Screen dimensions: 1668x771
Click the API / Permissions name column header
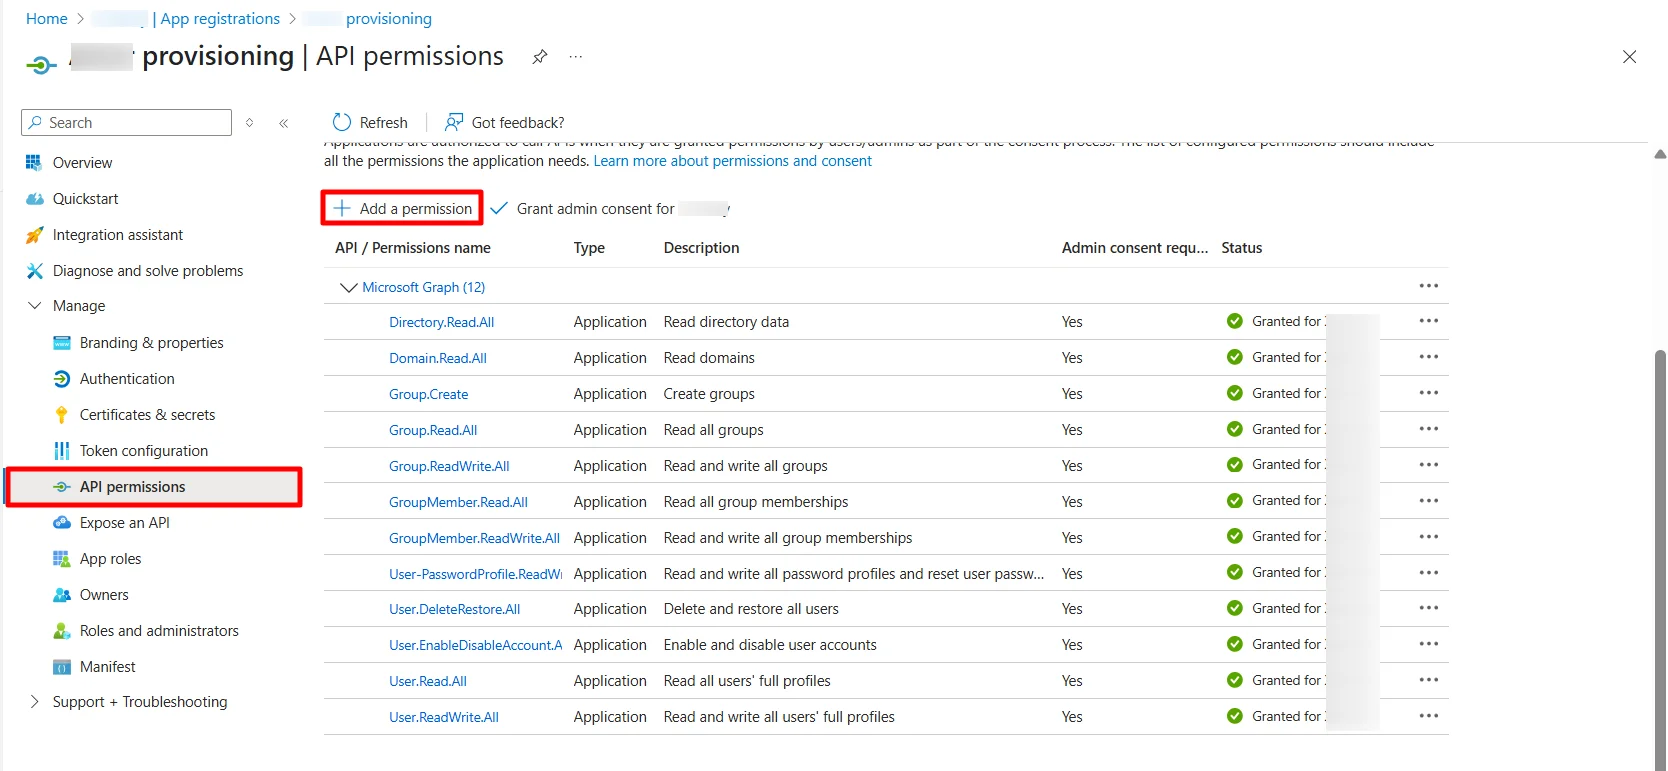[413, 248]
